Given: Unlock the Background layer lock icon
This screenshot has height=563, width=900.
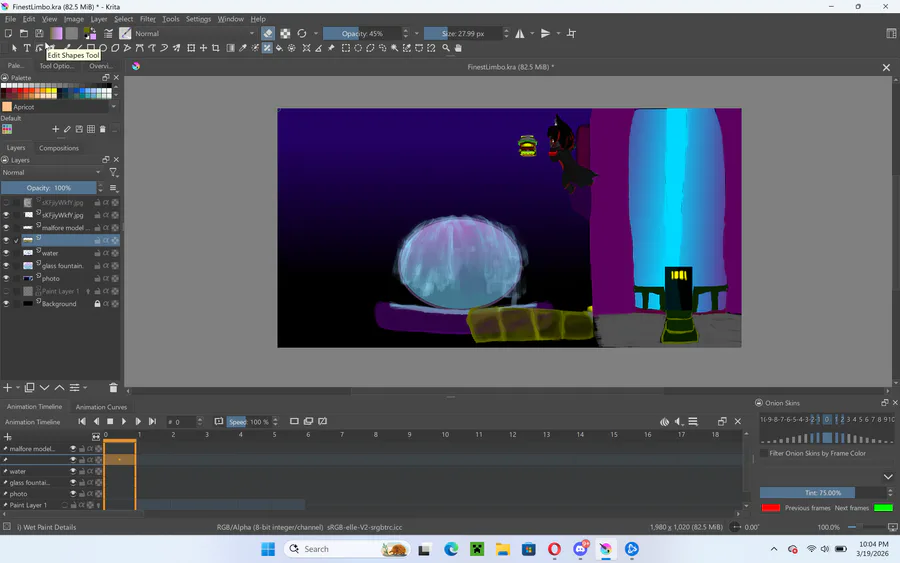Looking at the screenshot, I should click(x=98, y=304).
